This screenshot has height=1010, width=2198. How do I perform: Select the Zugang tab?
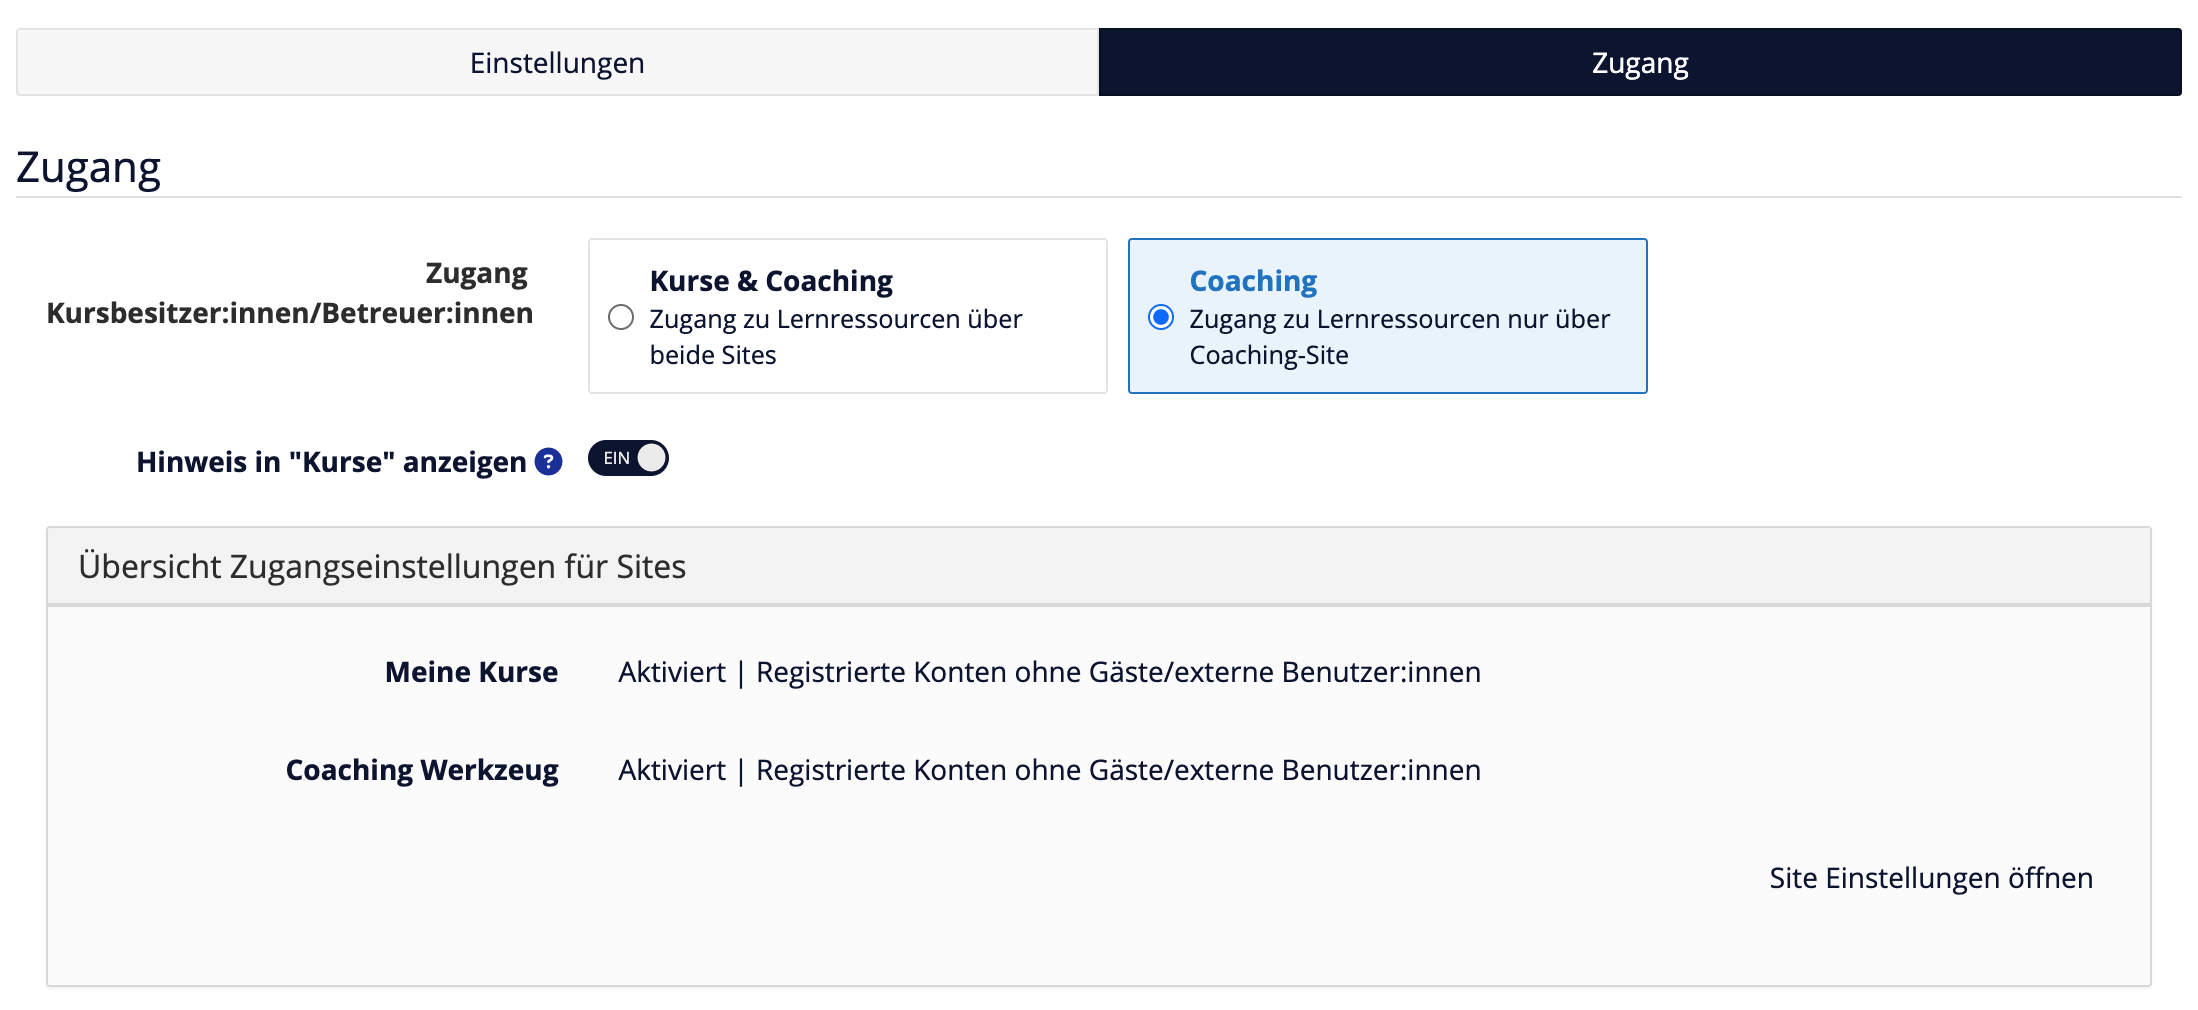(1639, 63)
